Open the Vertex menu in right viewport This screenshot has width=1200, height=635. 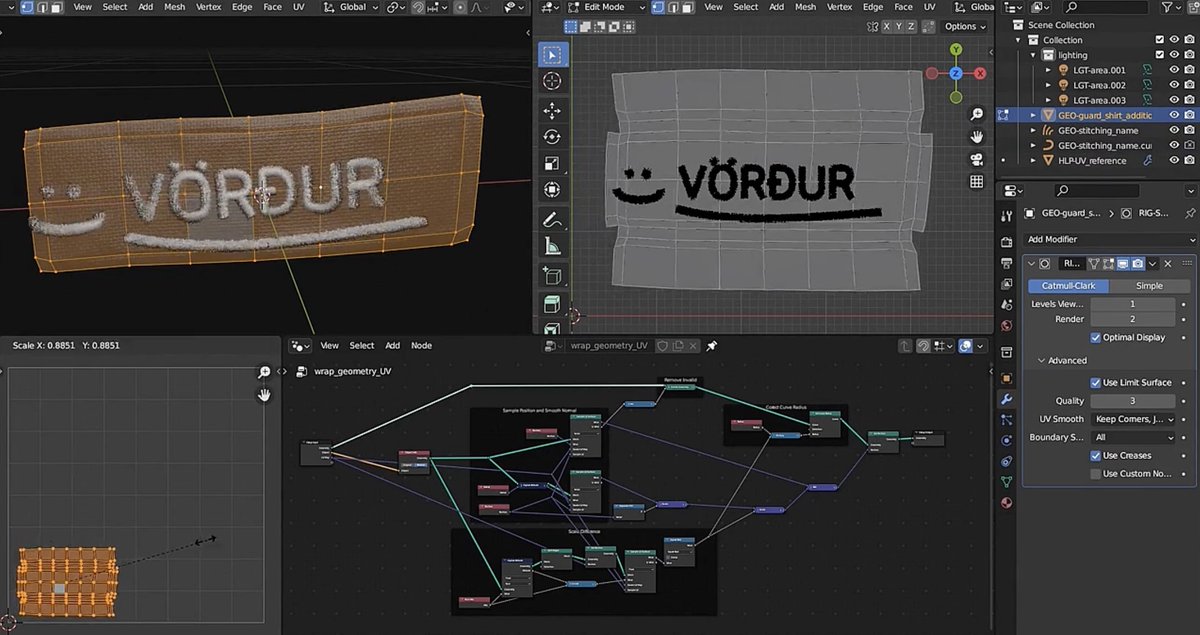click(839, 7)
